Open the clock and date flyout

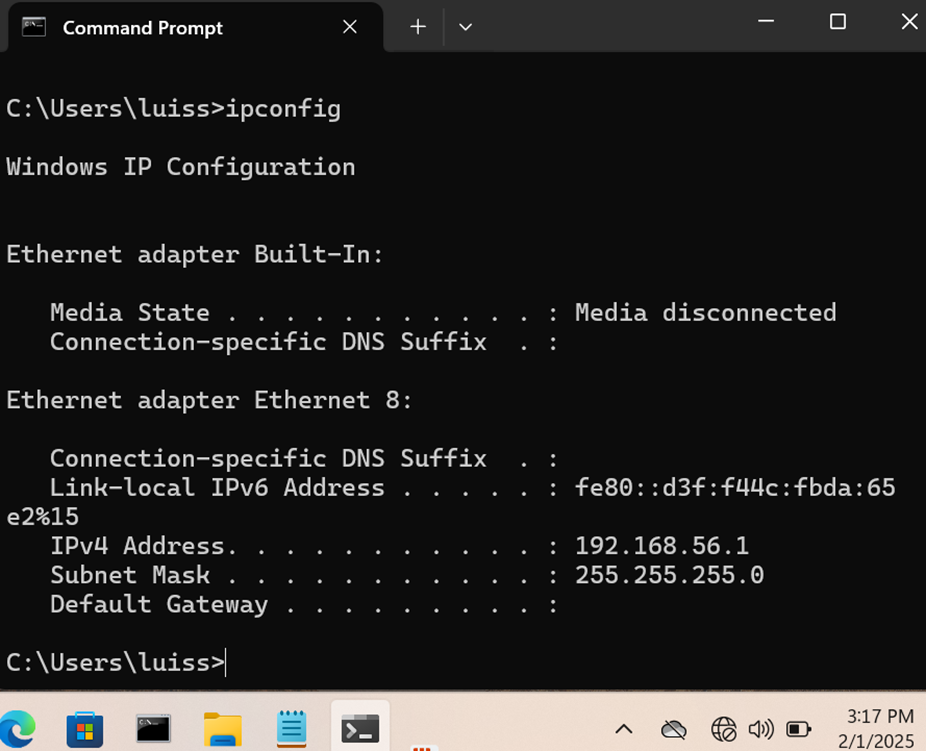(x=876, y=729)
